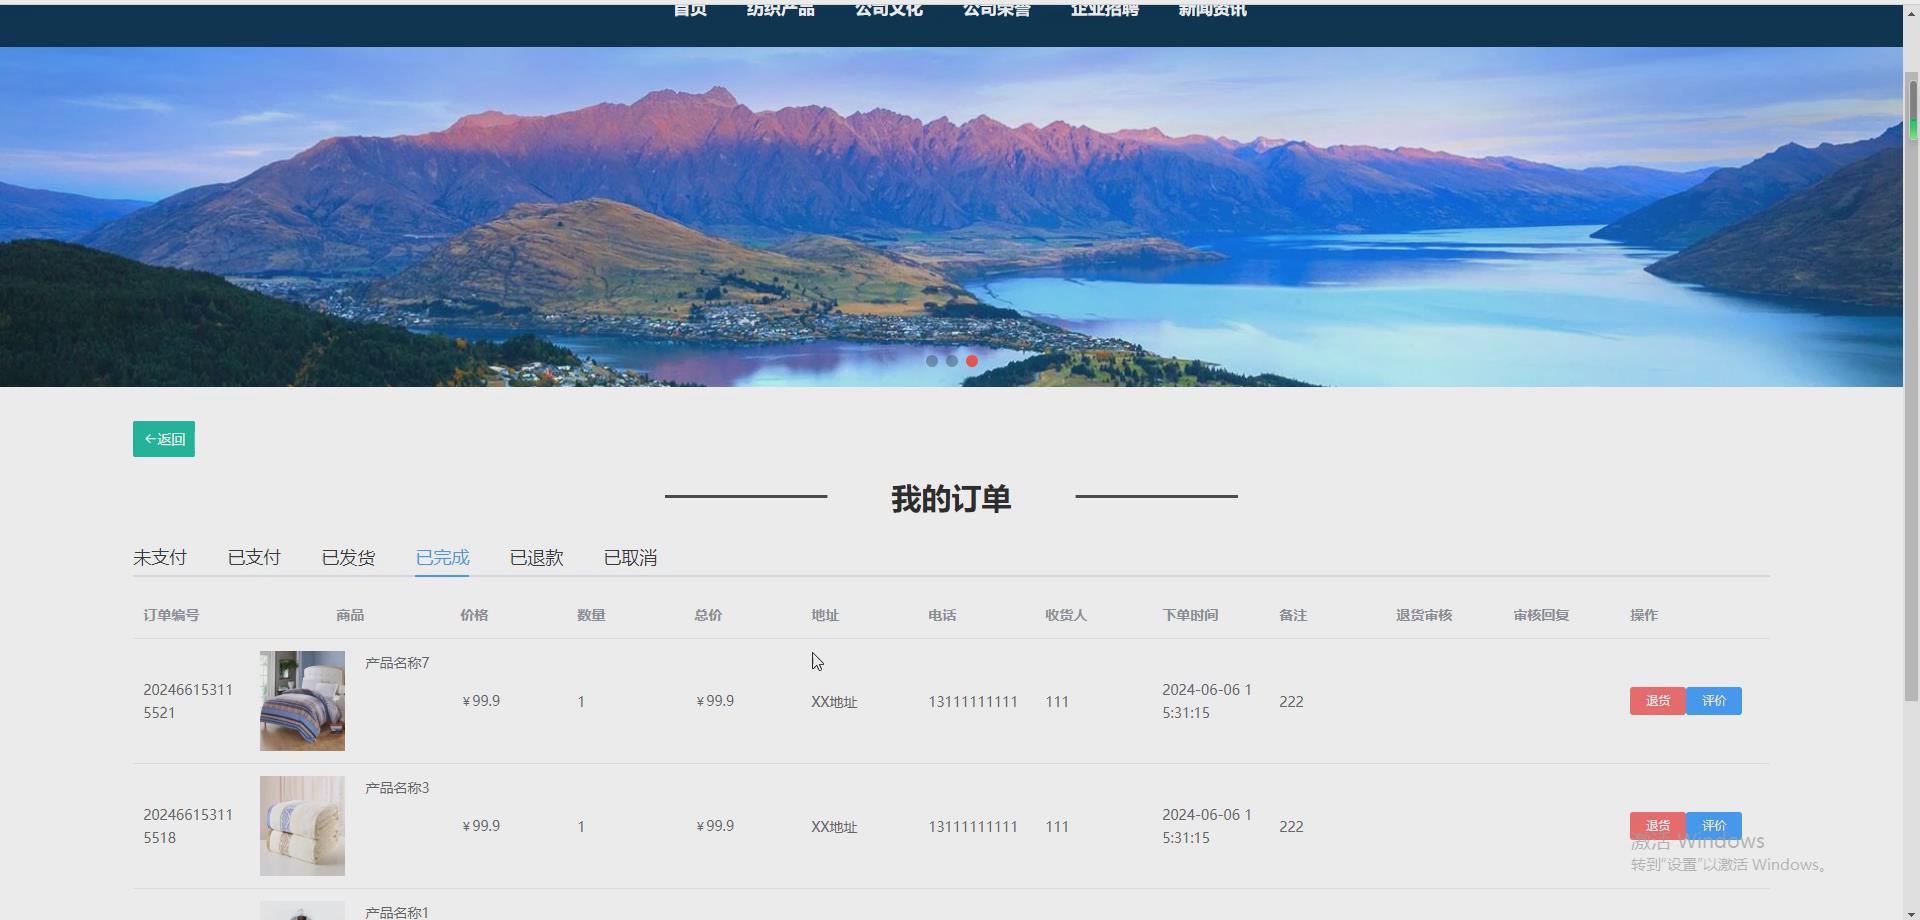Open the 产品名称3 quilt thumbnail

click(302, 826)
